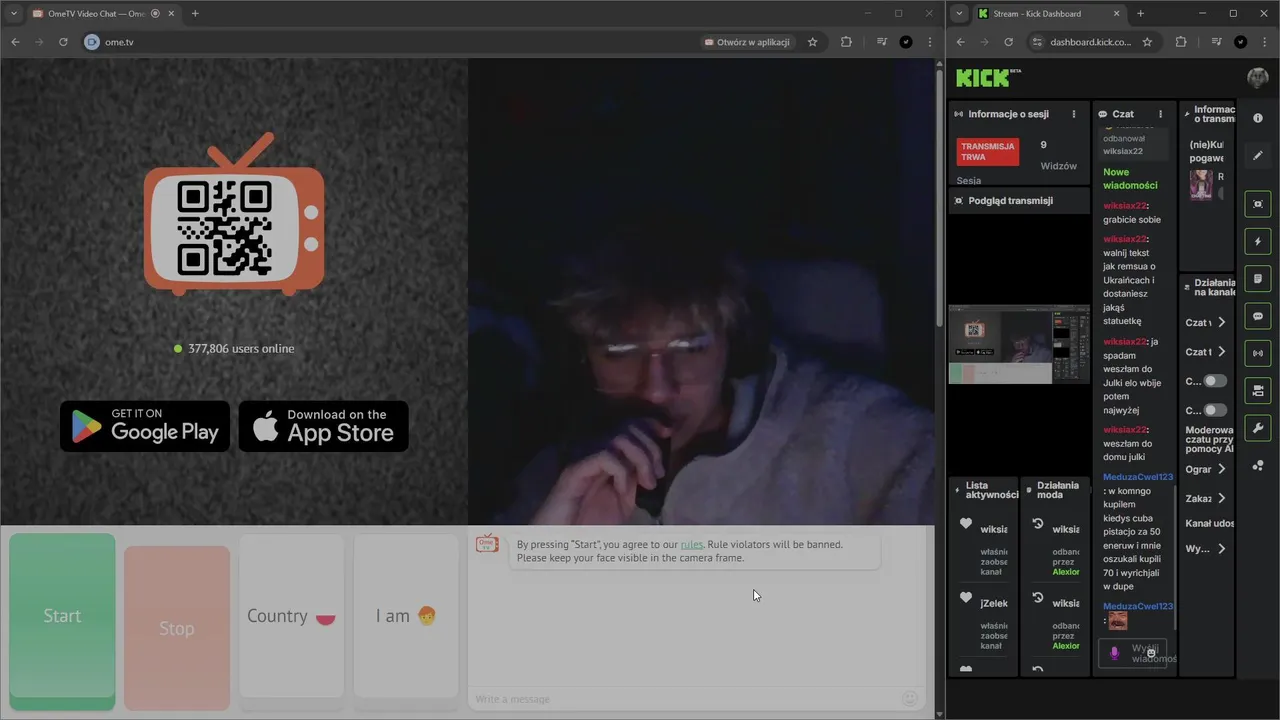Image resolution: width=1280 pixels, height=720 pixels.
Task: Click the stream preview thumbnail
Action: pyautogui.click(x=1019, y=344)
